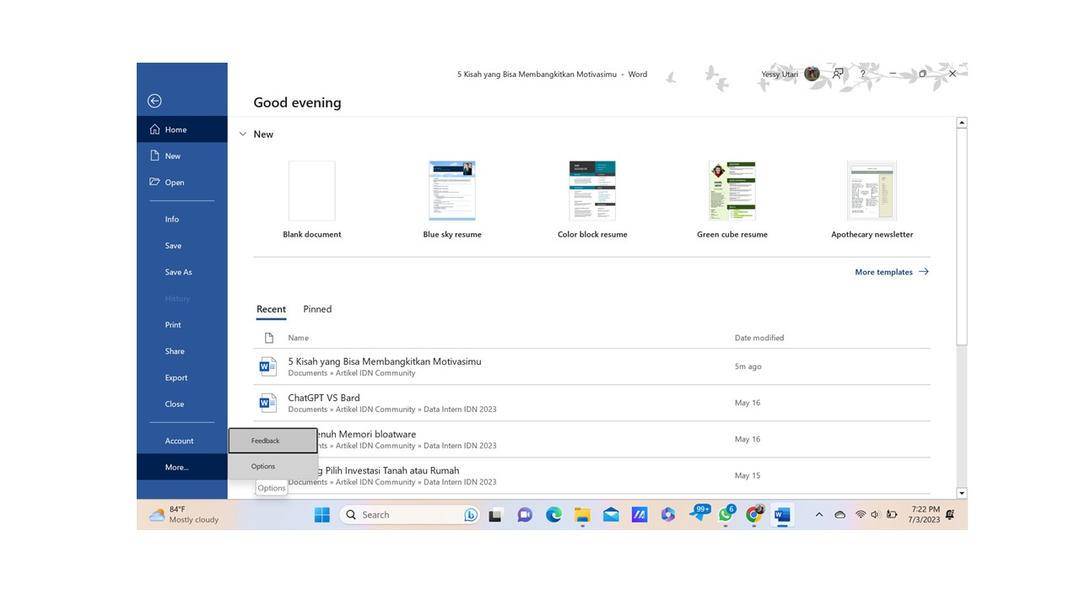The width and height of the screenshot is (1080, 608).
Task: Click the file icon in list header
Action: [269, 338]
